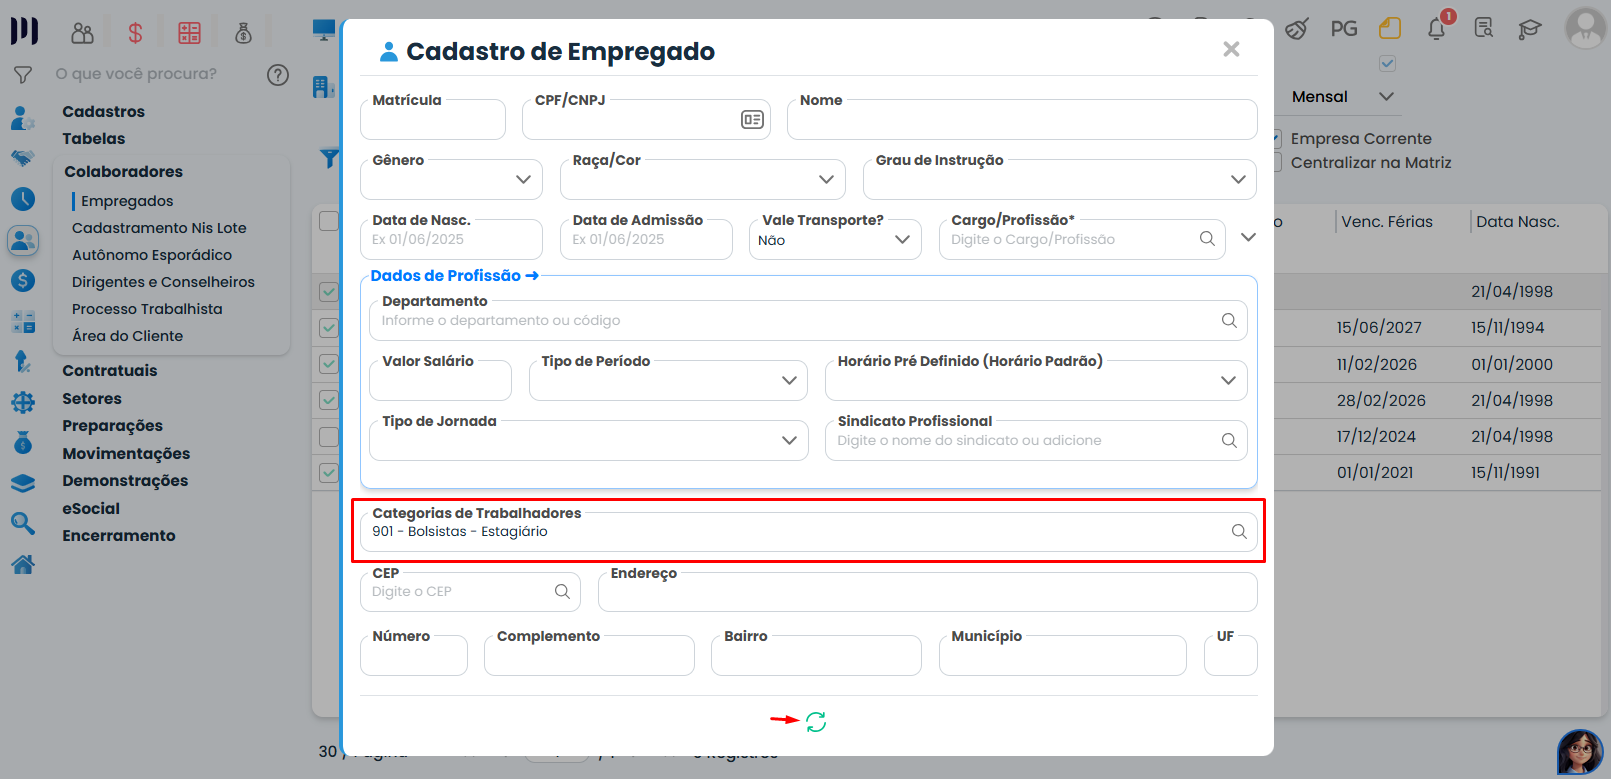The width and height of the screenshot is (1611, 779).
Task: Select Cadastramento Nis Lote menu item
Action: [159, 228]
